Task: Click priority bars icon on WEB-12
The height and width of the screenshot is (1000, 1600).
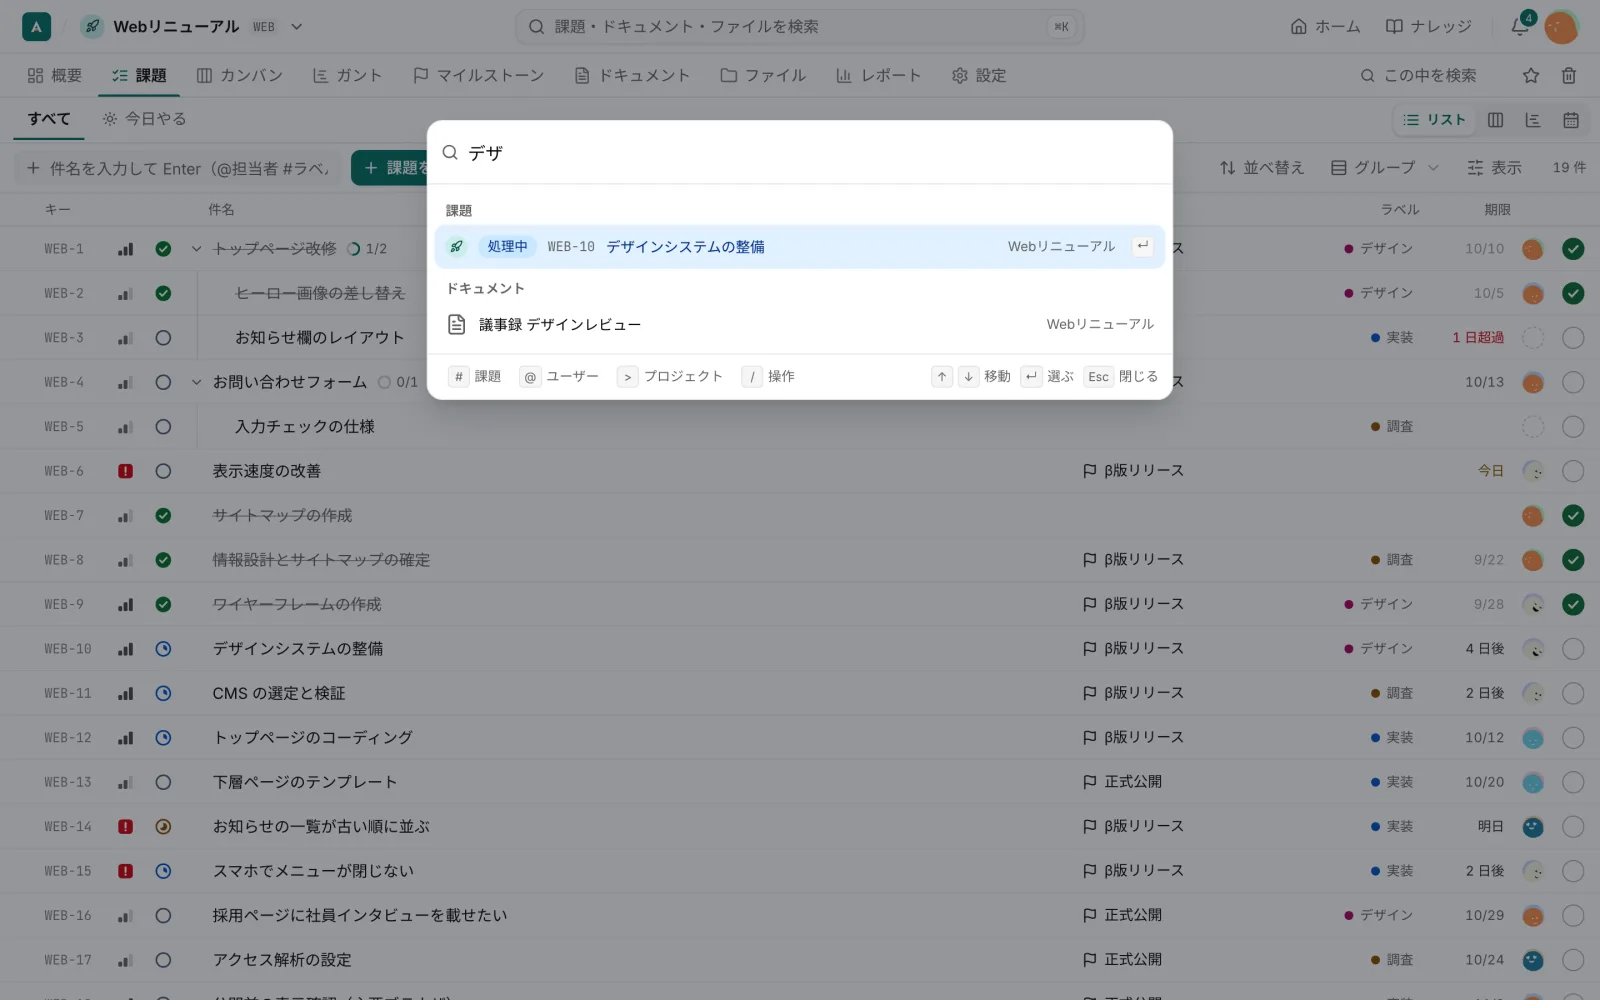Action: click(125, 738)
